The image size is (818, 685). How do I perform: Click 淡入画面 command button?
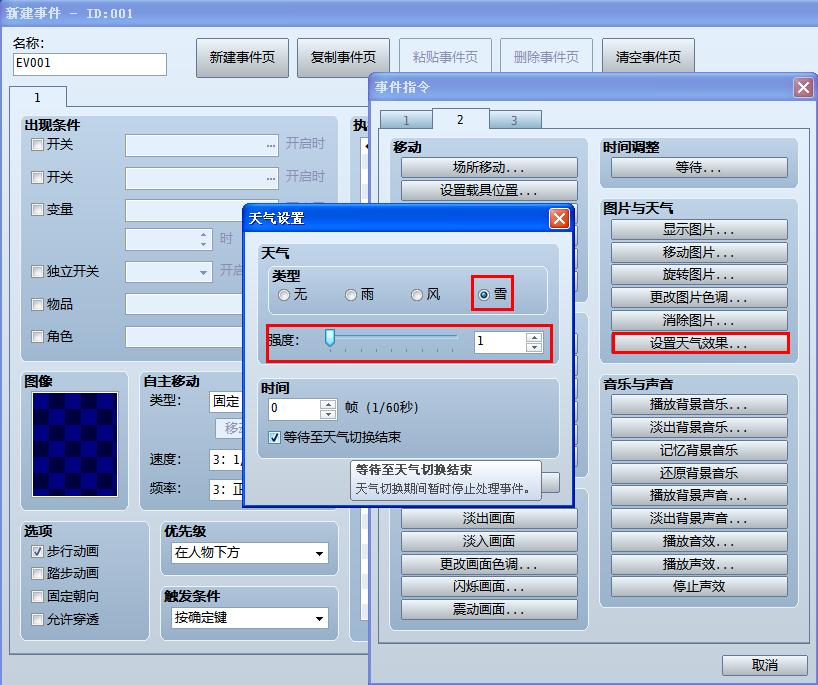click(489, 542)
